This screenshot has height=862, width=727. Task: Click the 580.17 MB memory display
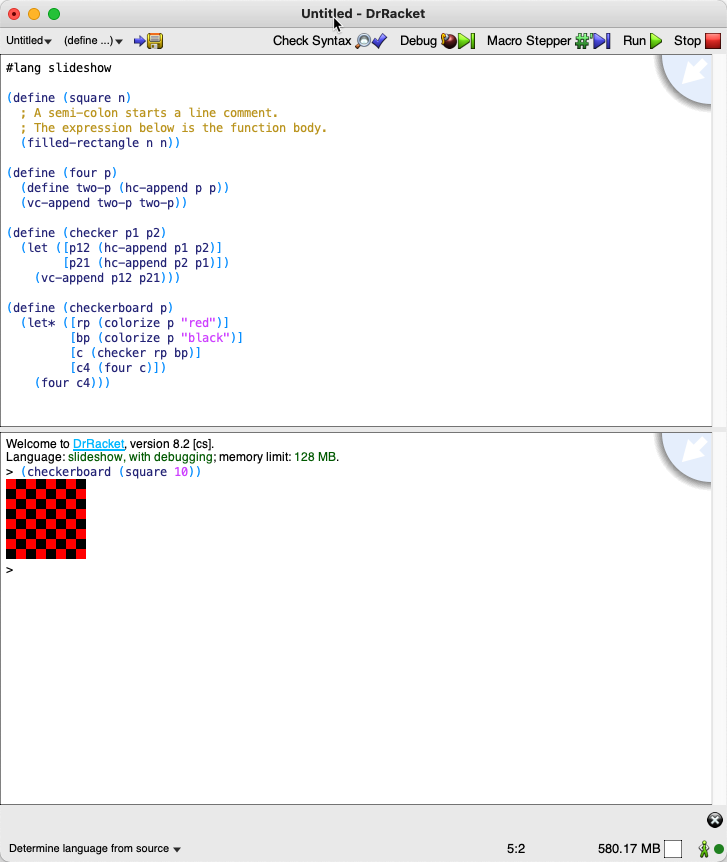[x=628, y=849]
